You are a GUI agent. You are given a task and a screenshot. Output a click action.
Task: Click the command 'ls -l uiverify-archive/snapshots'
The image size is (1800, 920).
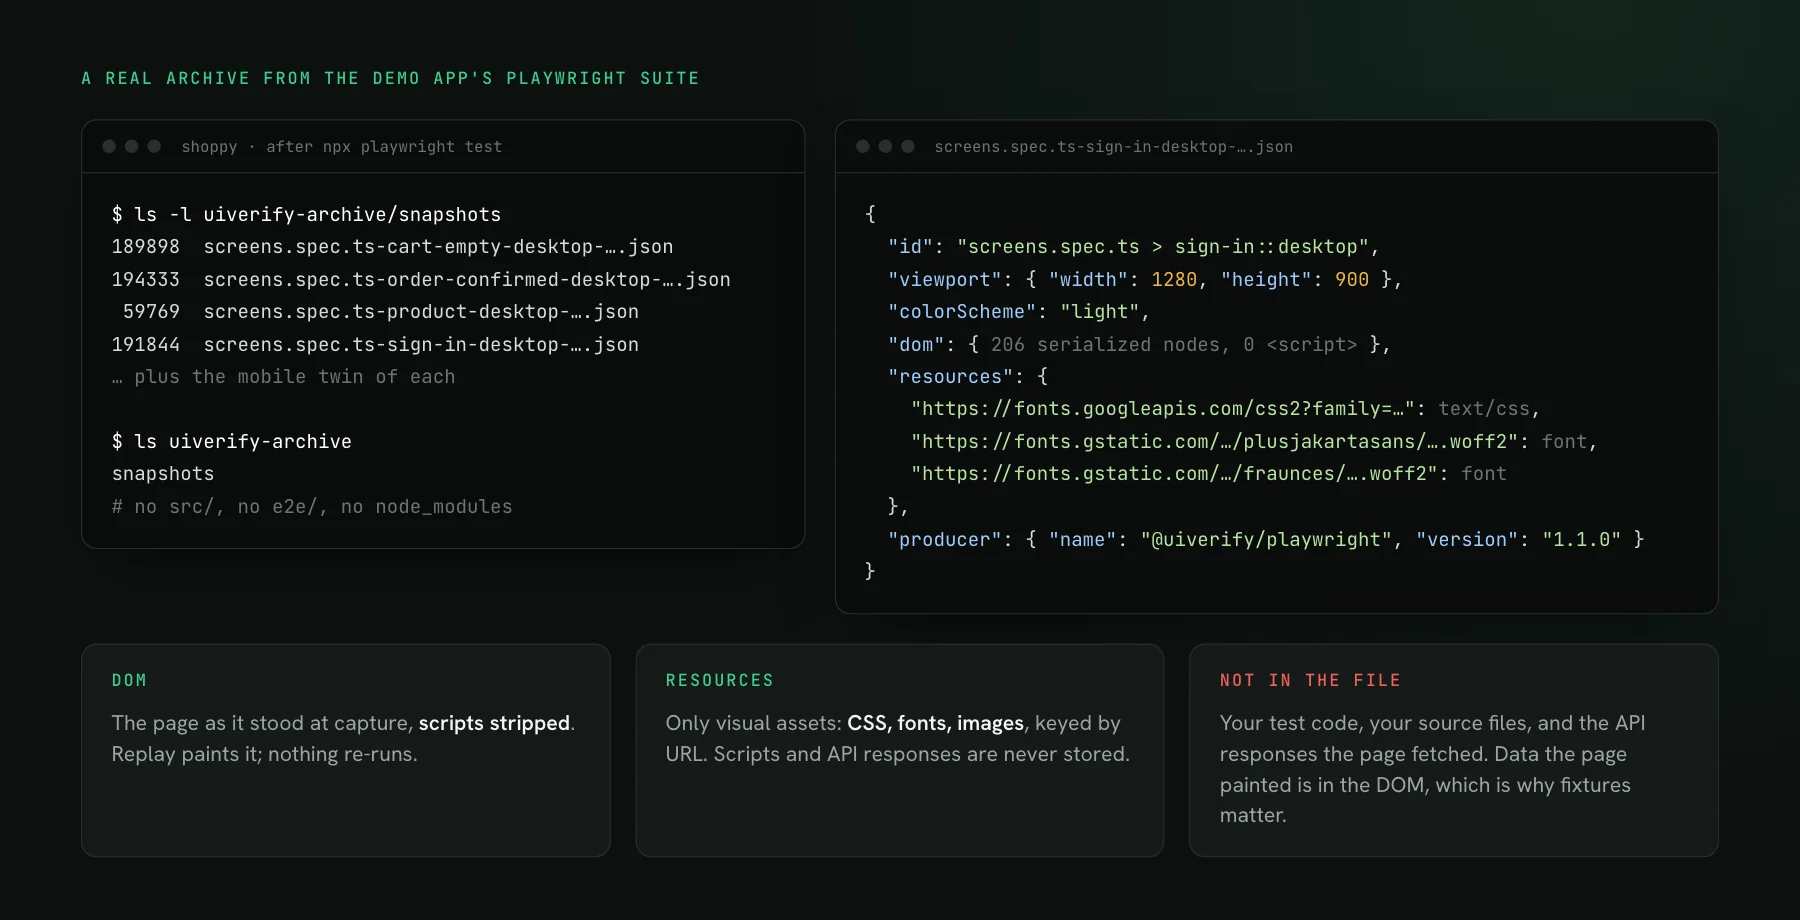pos(318,214)
